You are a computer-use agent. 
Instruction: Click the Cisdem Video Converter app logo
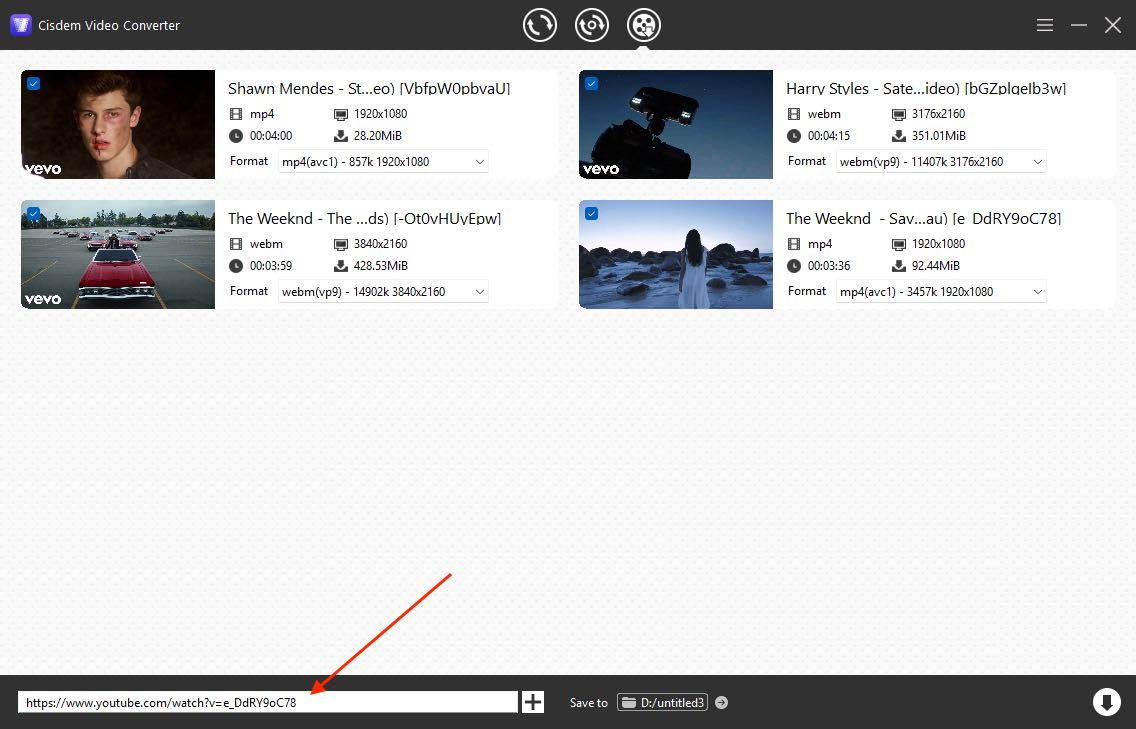click(x=20, y=25)
